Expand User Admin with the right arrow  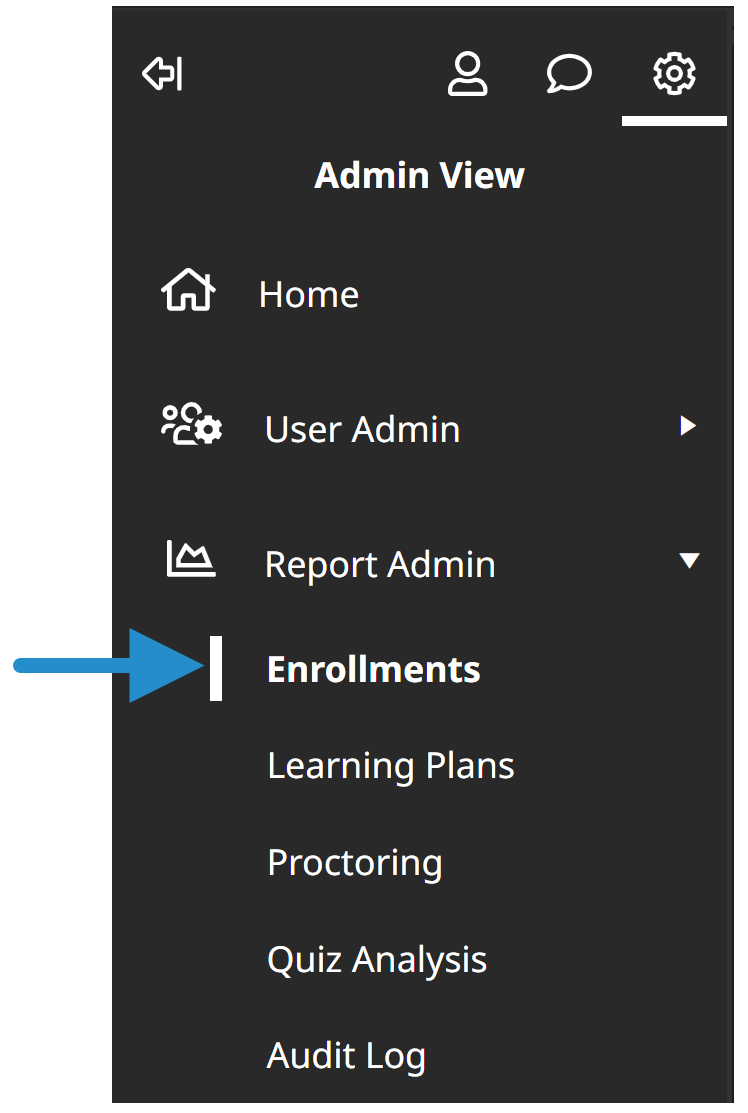[688, 426]
